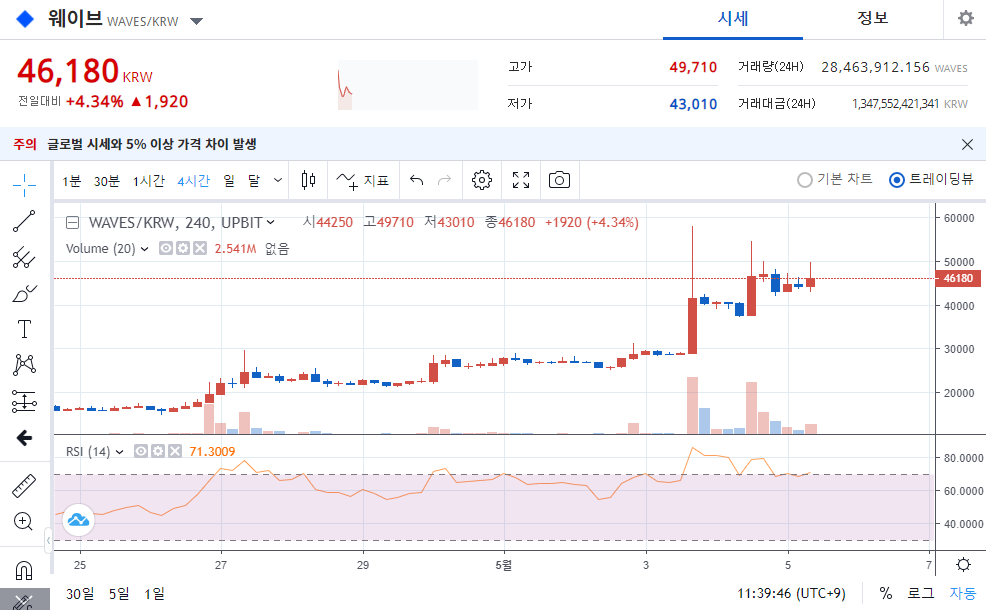Screen dimensions: 986x610
Task: Click the 46180 current price label on axis
Action: tap(956, 278)
